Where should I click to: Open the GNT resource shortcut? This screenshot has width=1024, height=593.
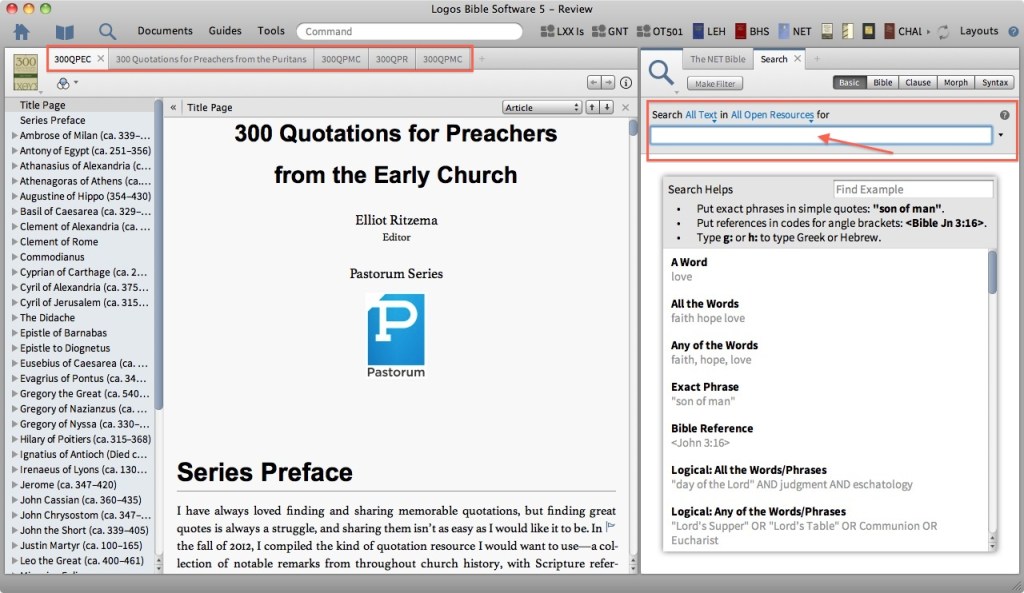(x=610, y=31)
